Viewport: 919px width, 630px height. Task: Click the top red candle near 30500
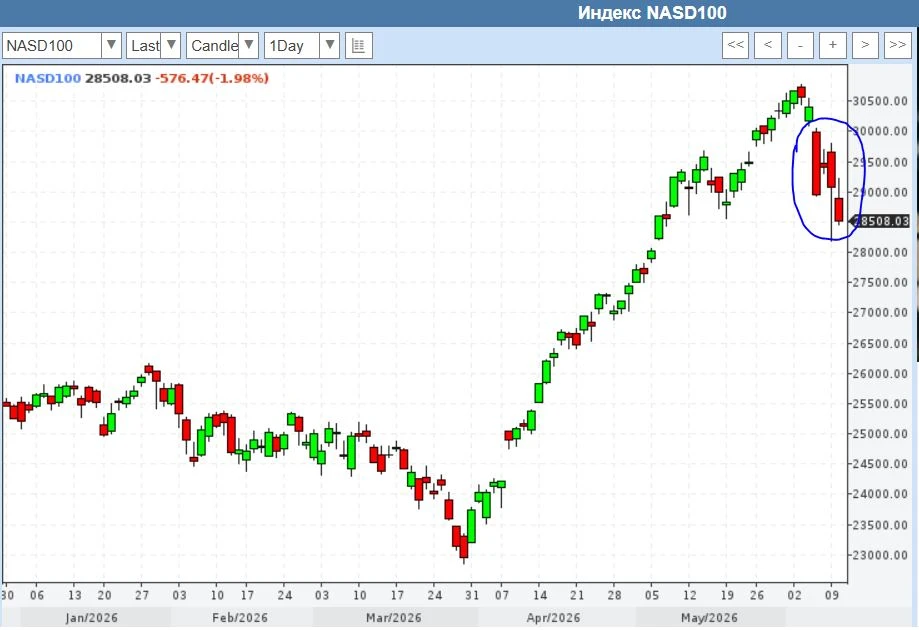(x=801, y=91)
